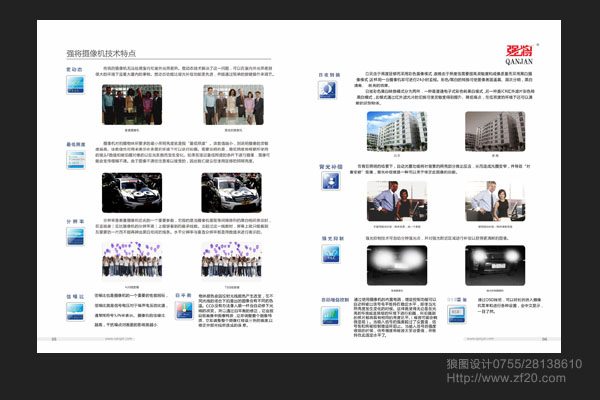Screen dimensions: 600x400
Task: Open the black-and-white building photo
Action: (x=495, y=131)
